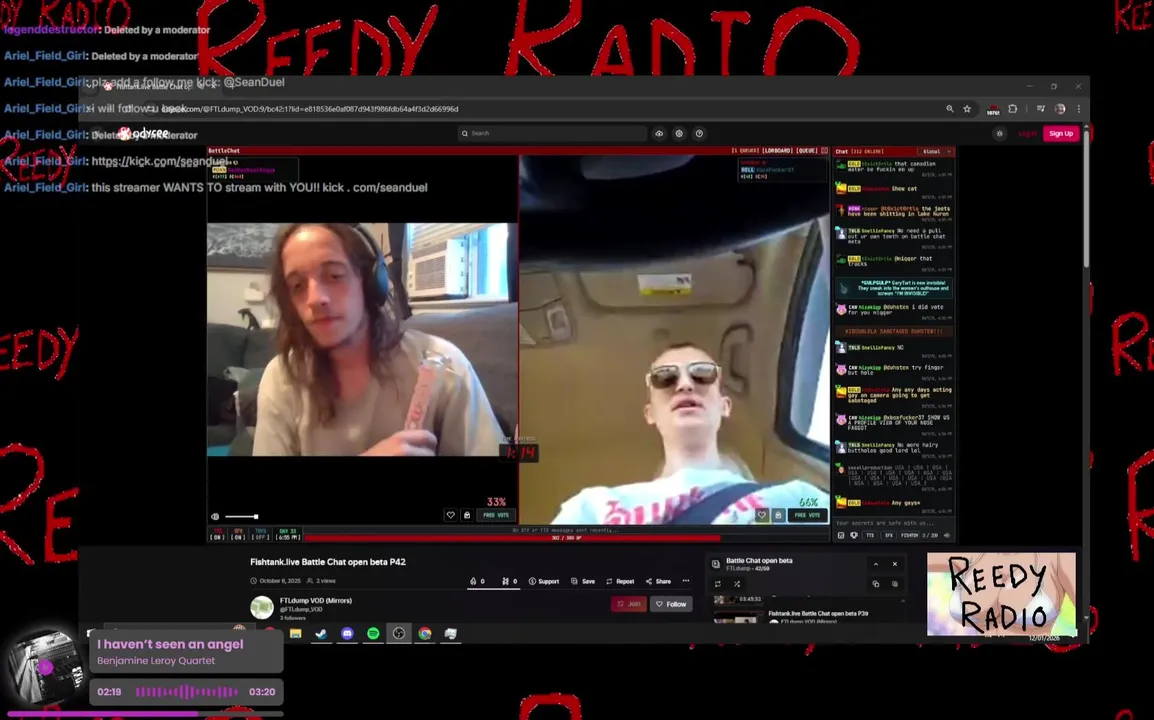The height and width of the screenshot is (720, 1154).
Task: Bookmark the page with the star icon
Action: coord(967,109)
